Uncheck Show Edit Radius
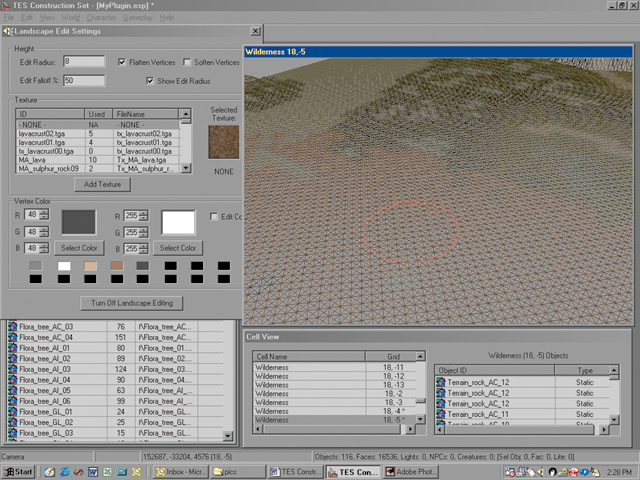Screen dimensions: 640x480 [150, 80]
